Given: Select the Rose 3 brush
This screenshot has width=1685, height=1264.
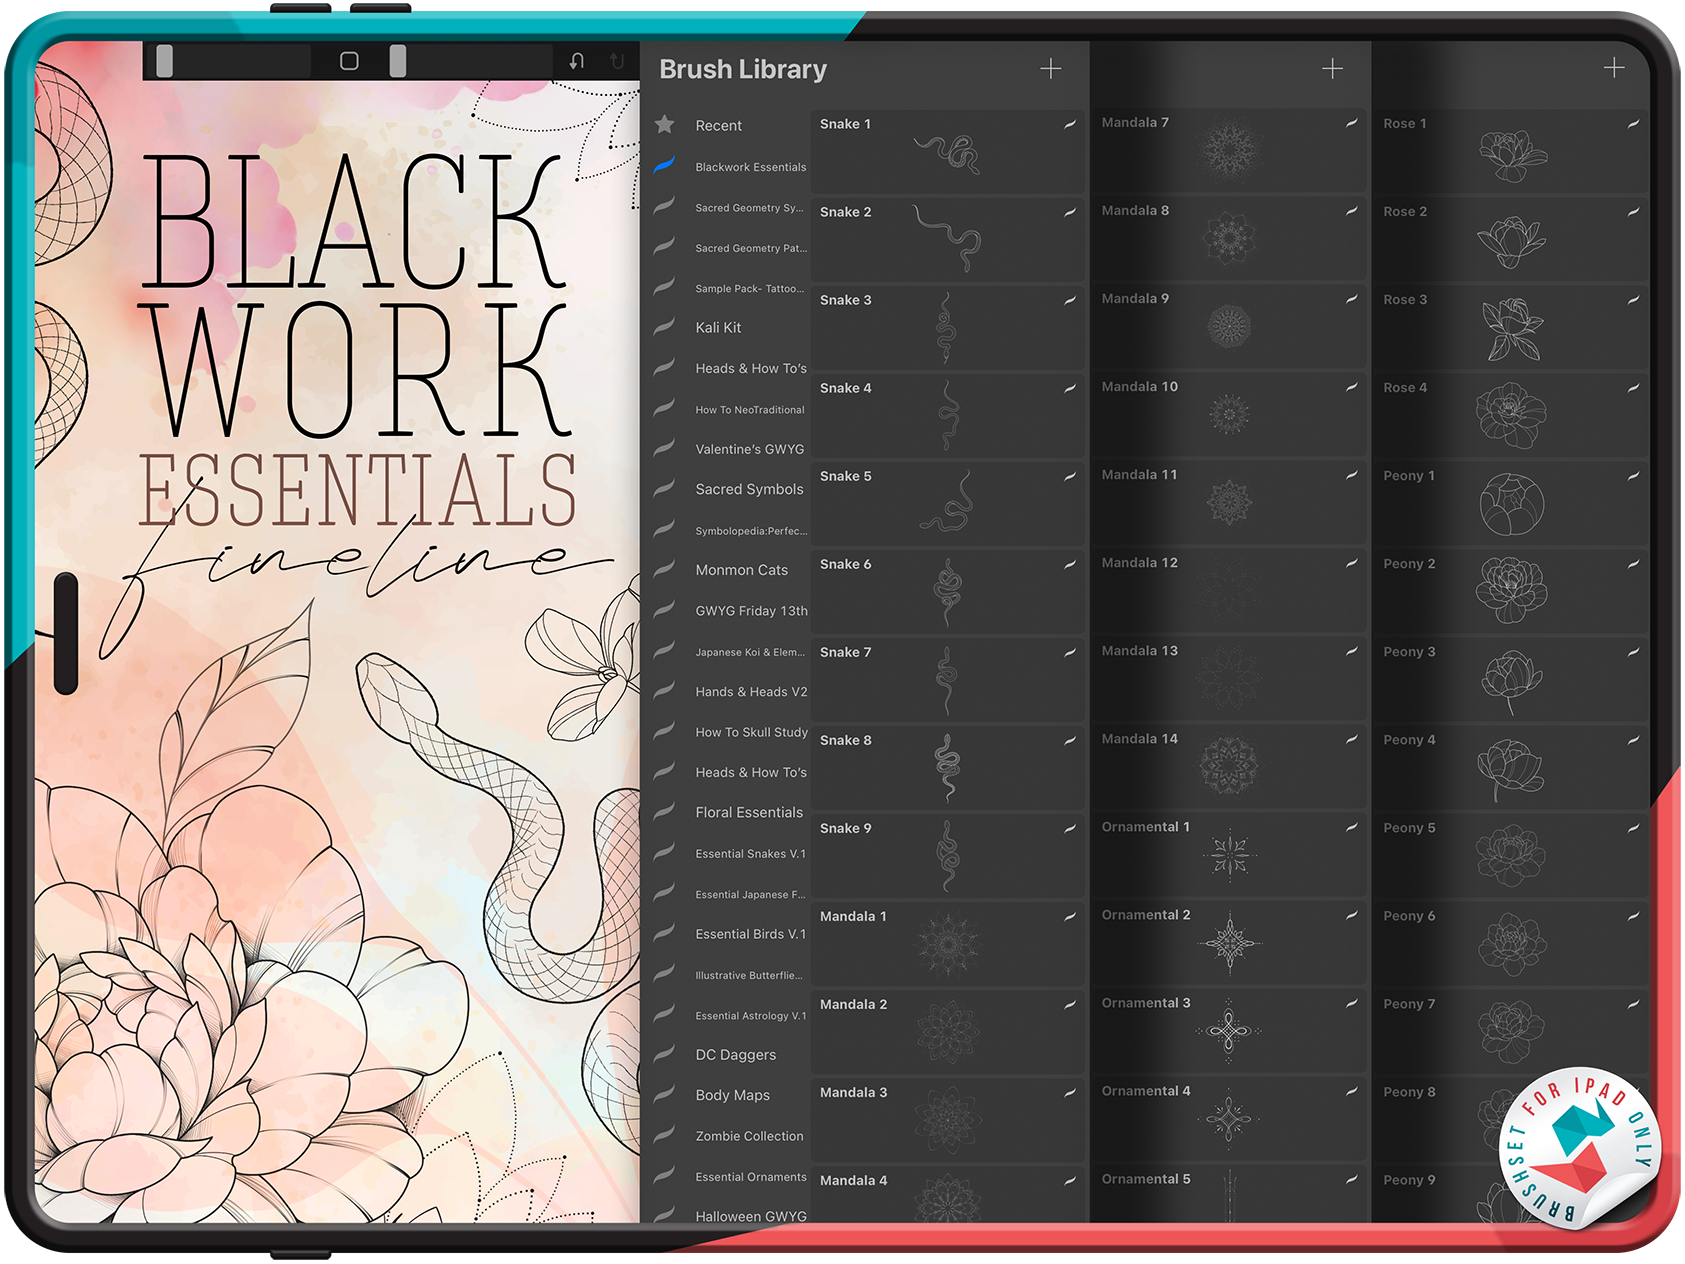Looking at the screenshot, I should click(x=1511, y=328).
